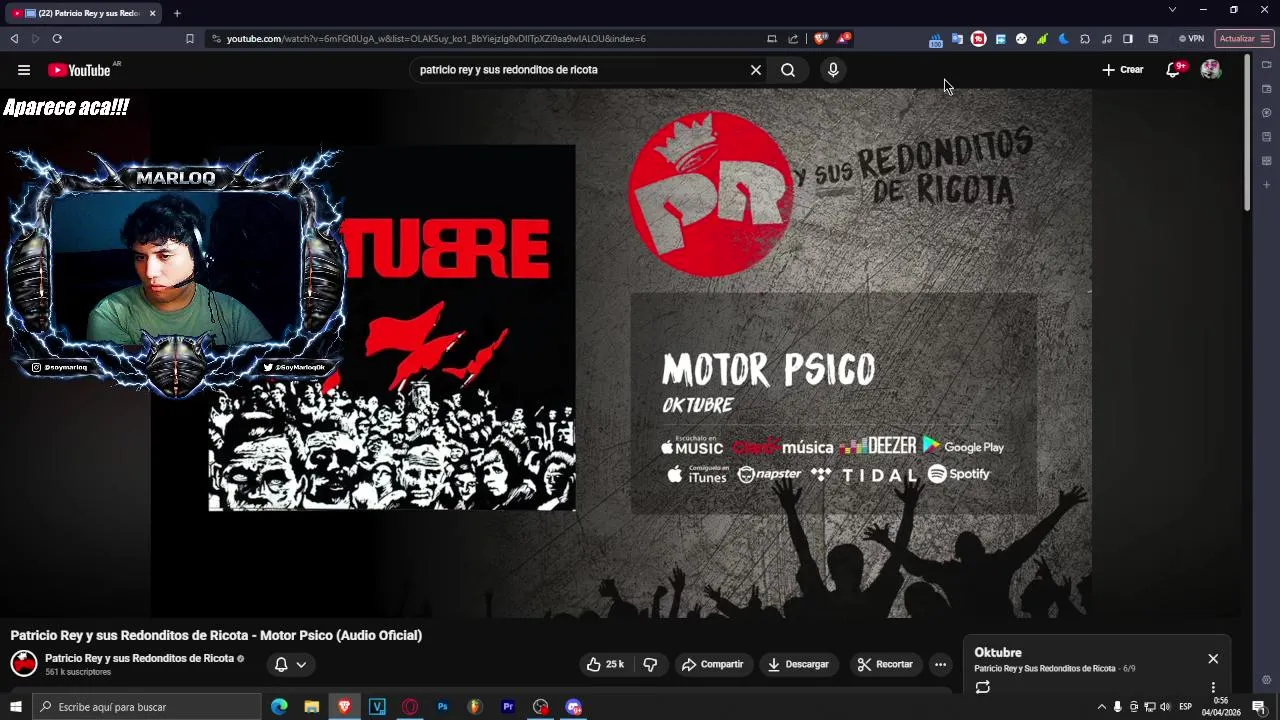Viewport: 1280px width, 720px height.
Task: Switch the ESP input language
Action: click(x=1185, y=707)
